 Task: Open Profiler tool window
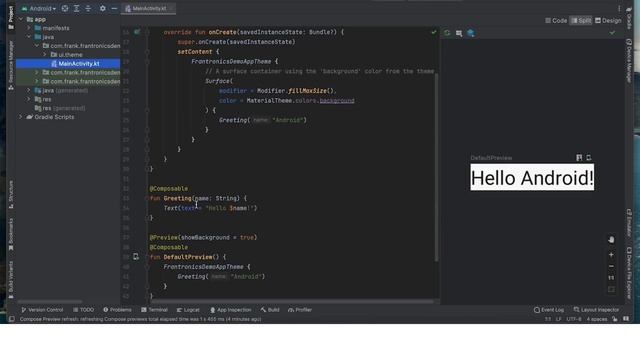(300, 310)
